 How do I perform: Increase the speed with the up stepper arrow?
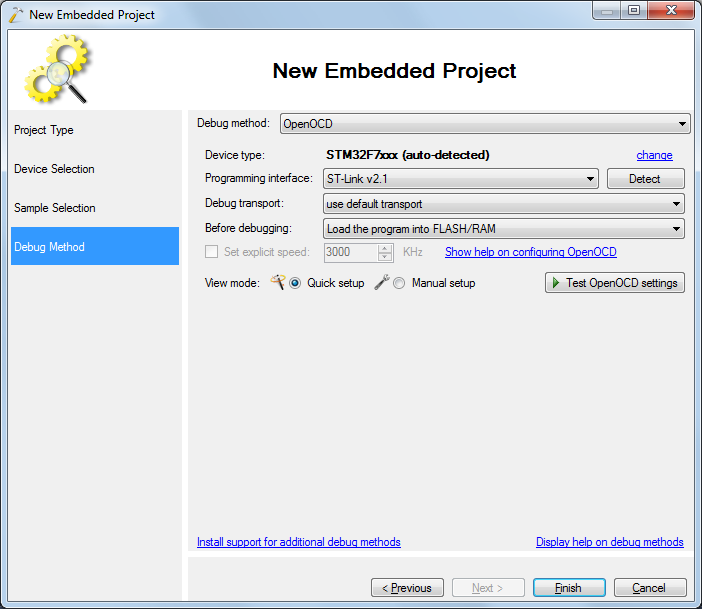pyautogui.click(x=385, y=248)
